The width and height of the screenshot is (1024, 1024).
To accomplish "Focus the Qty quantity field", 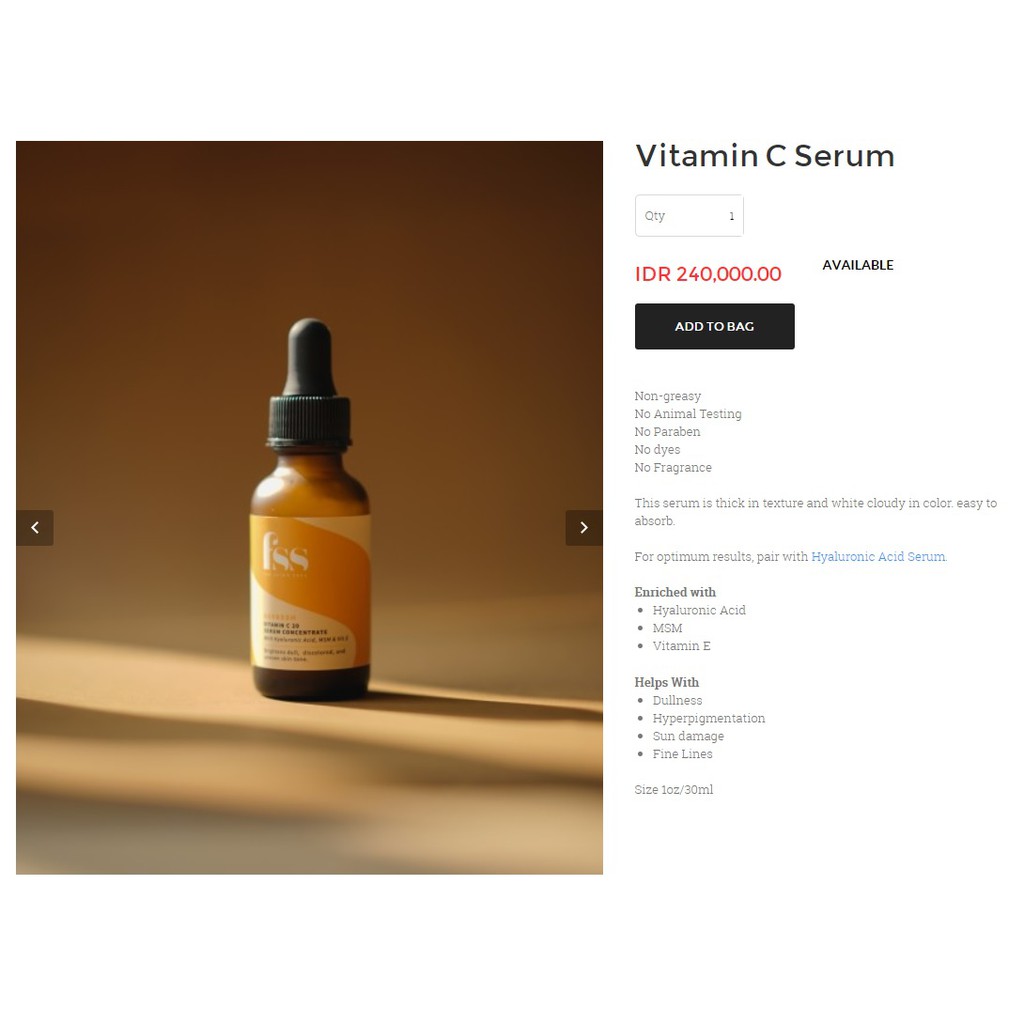I will (x=689, y=216).
